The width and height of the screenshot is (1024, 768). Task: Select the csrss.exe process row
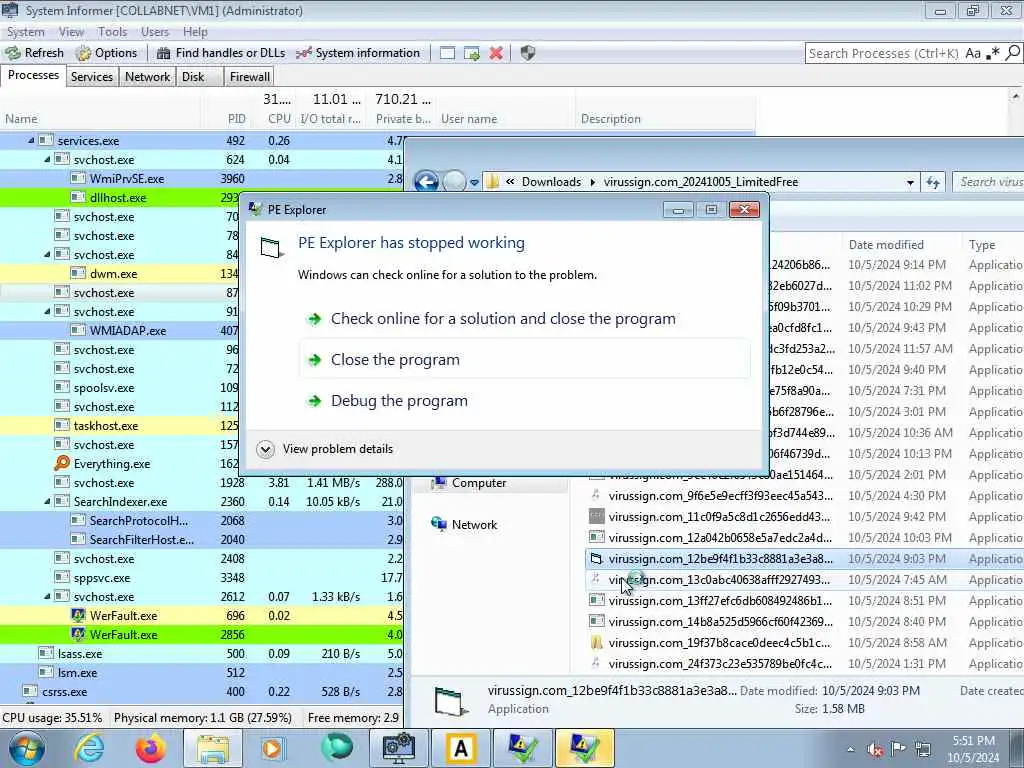pos(202,692)
